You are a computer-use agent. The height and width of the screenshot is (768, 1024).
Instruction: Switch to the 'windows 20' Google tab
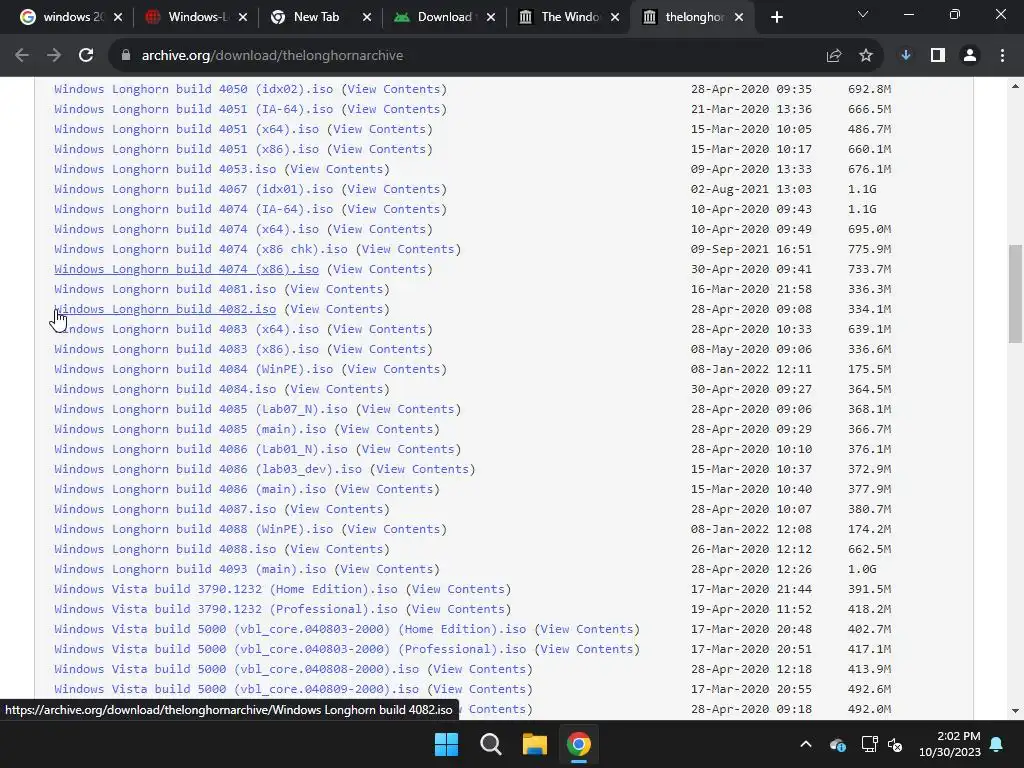(62, 18)
